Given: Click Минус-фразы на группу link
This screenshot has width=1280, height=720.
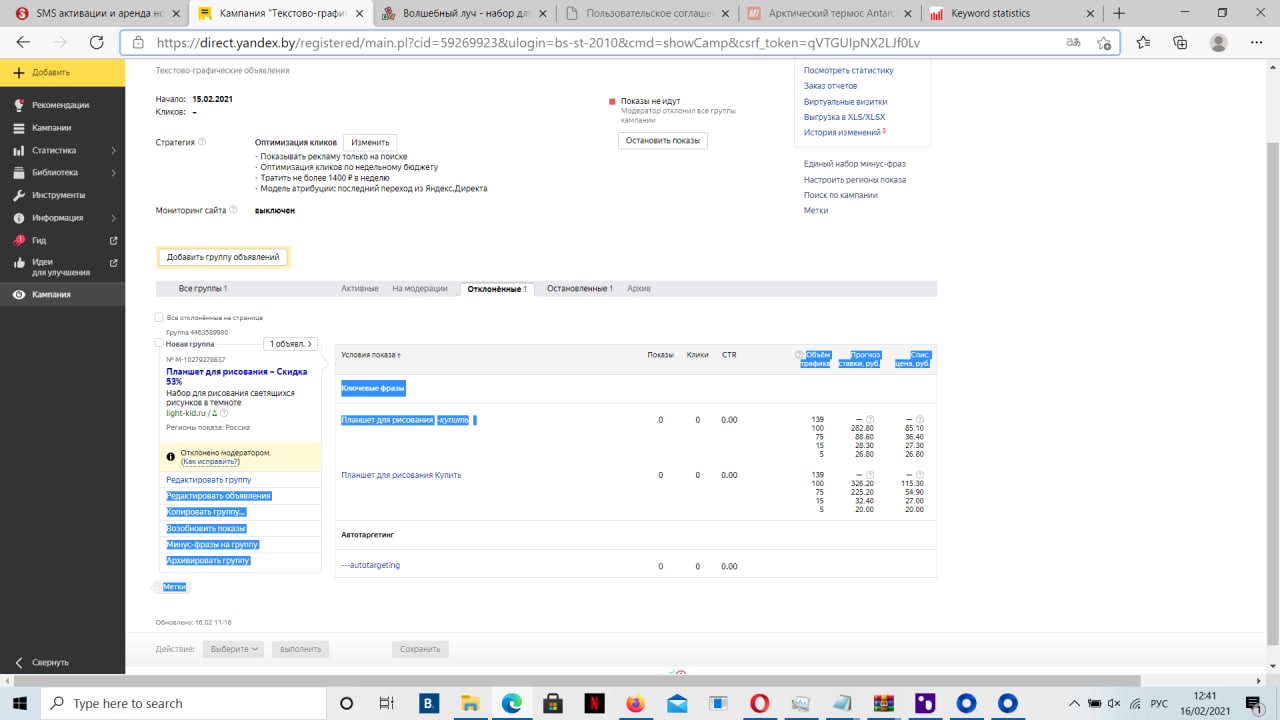Looking at the screenshot, I should [213, 544].
